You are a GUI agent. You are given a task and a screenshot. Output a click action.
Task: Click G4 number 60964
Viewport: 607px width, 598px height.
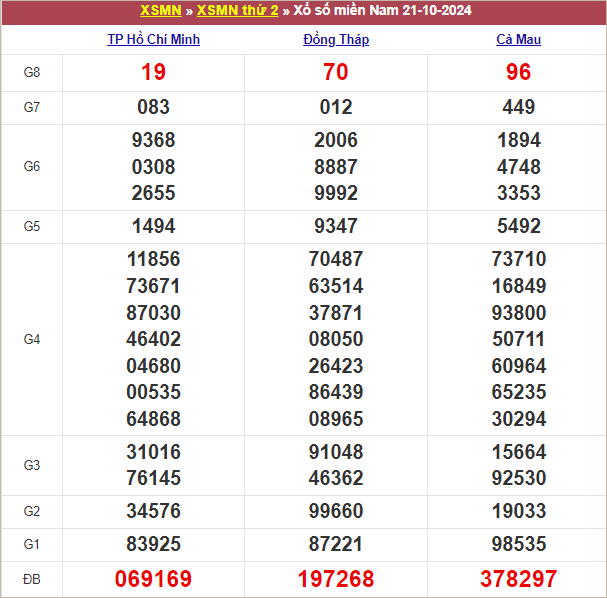(x=519, y=366)
